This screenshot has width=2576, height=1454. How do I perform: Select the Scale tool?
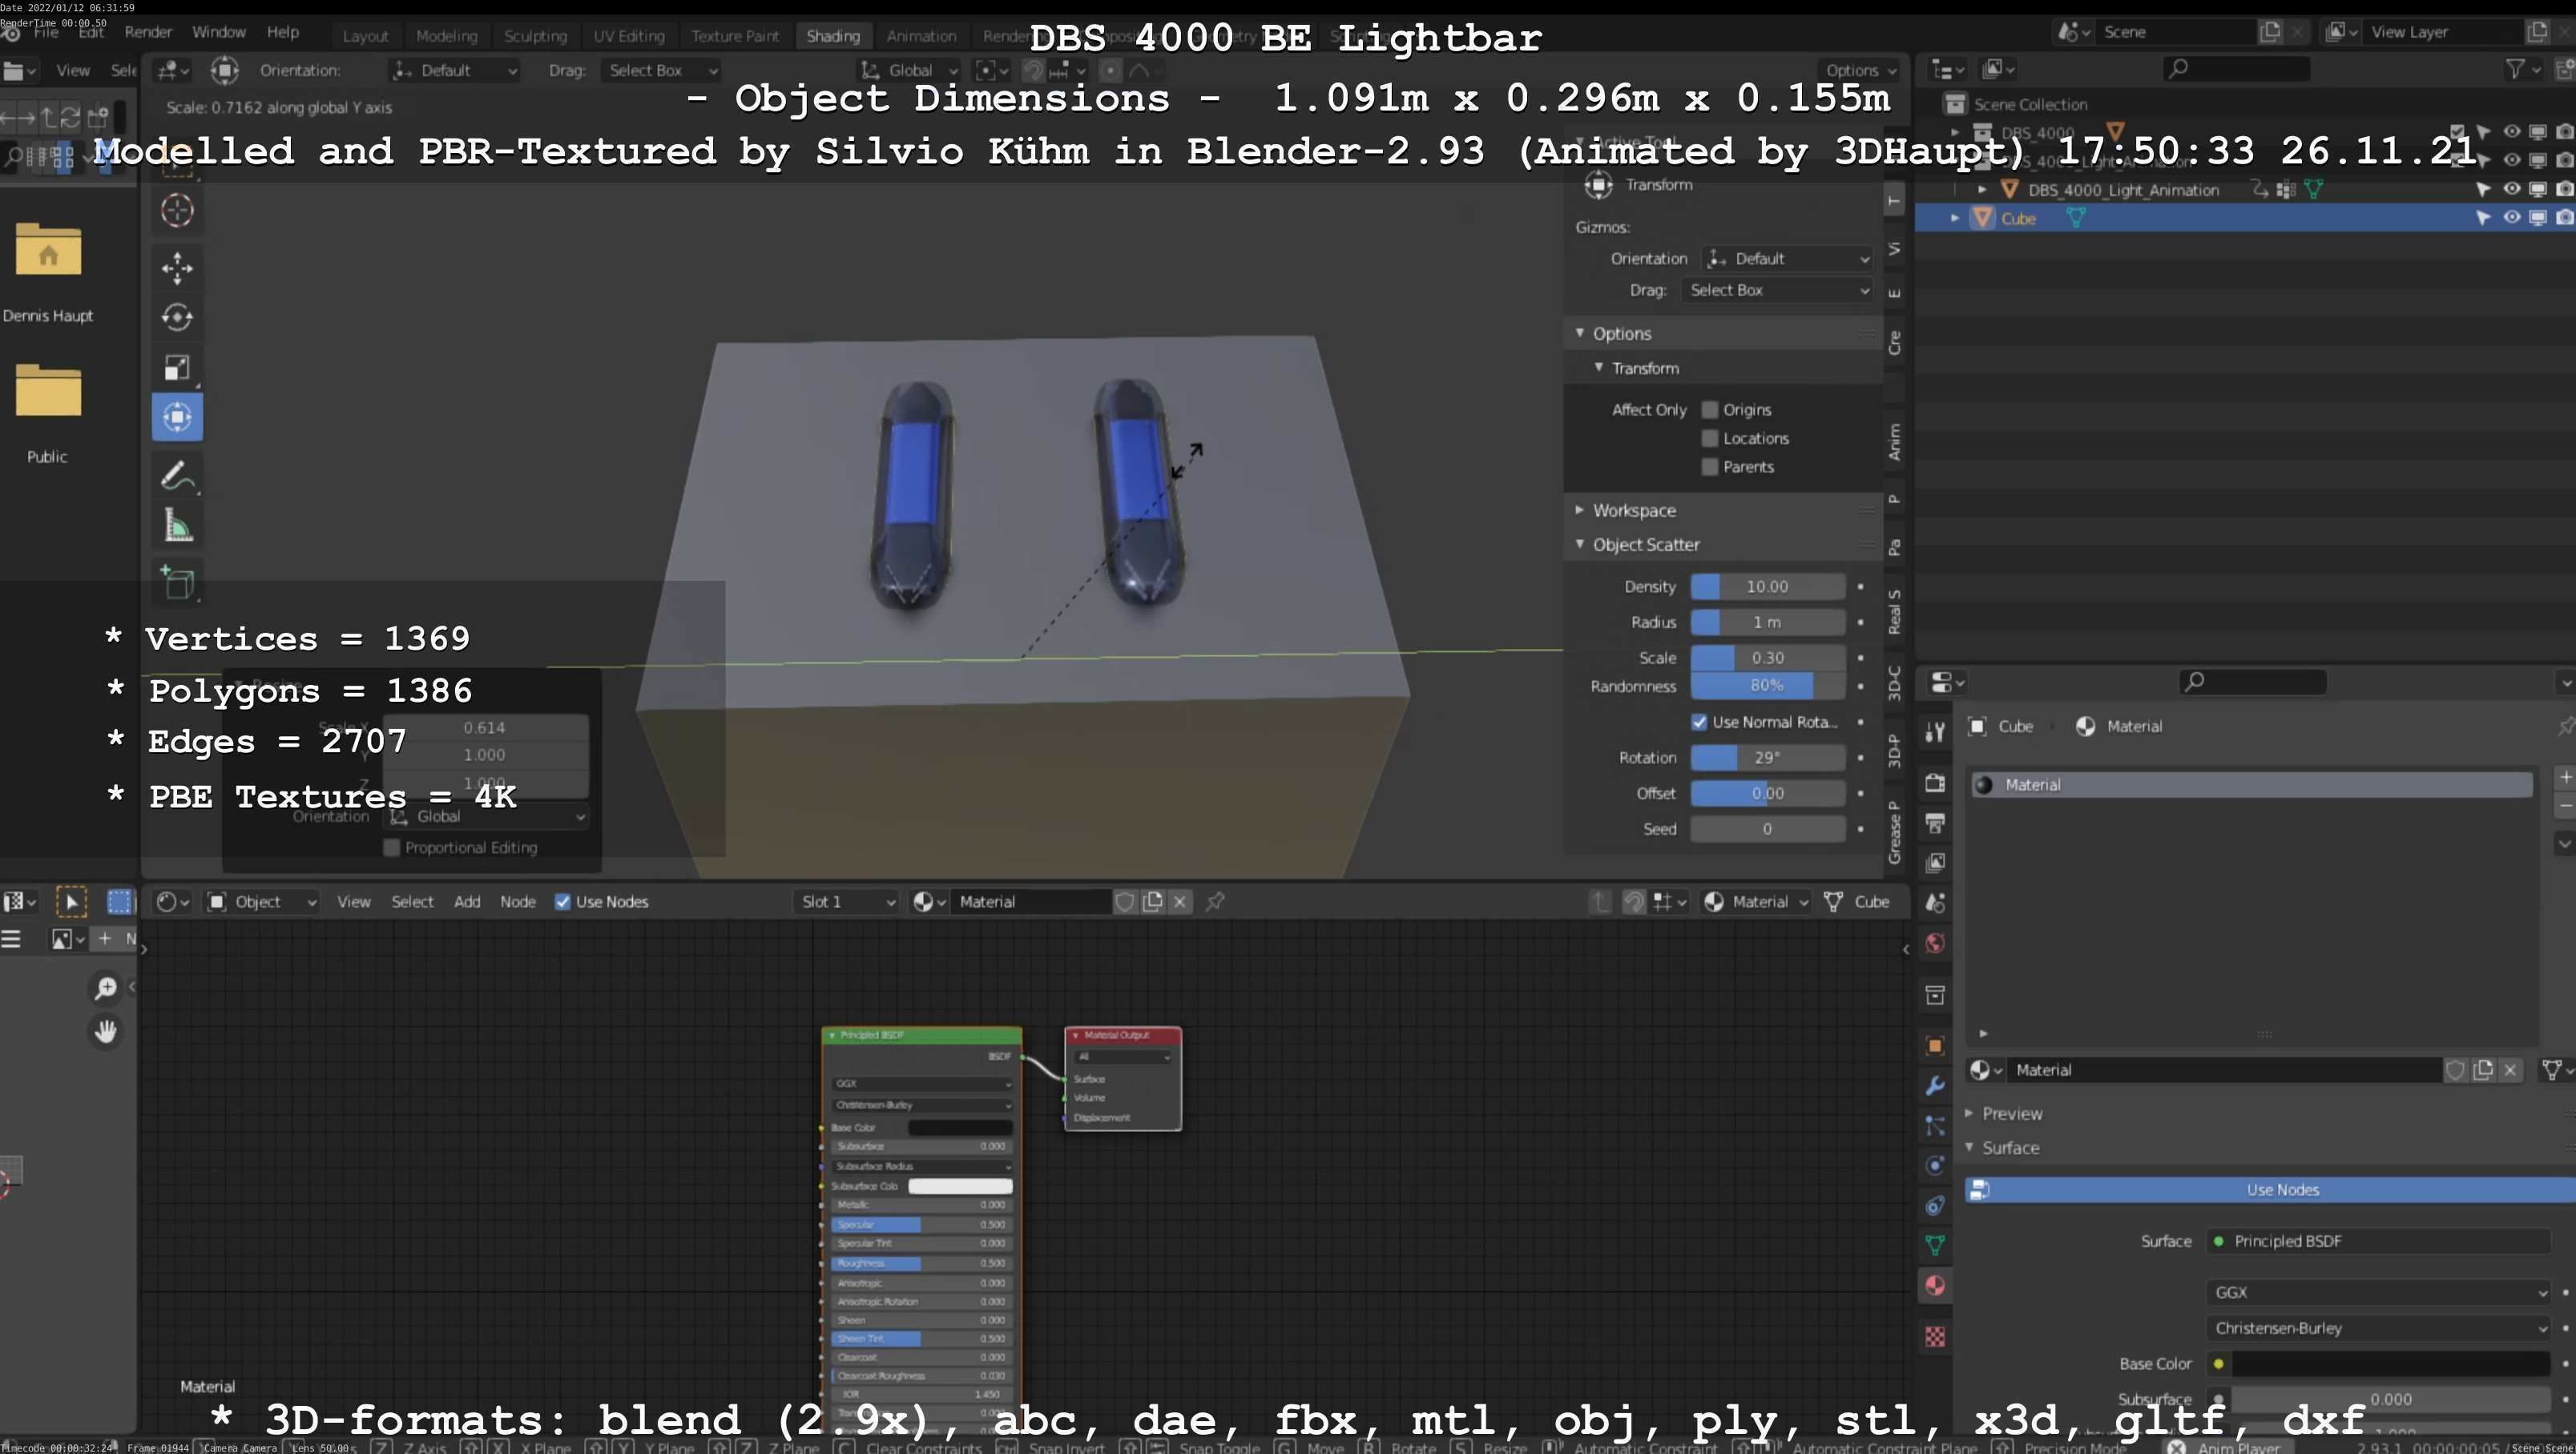177,367
